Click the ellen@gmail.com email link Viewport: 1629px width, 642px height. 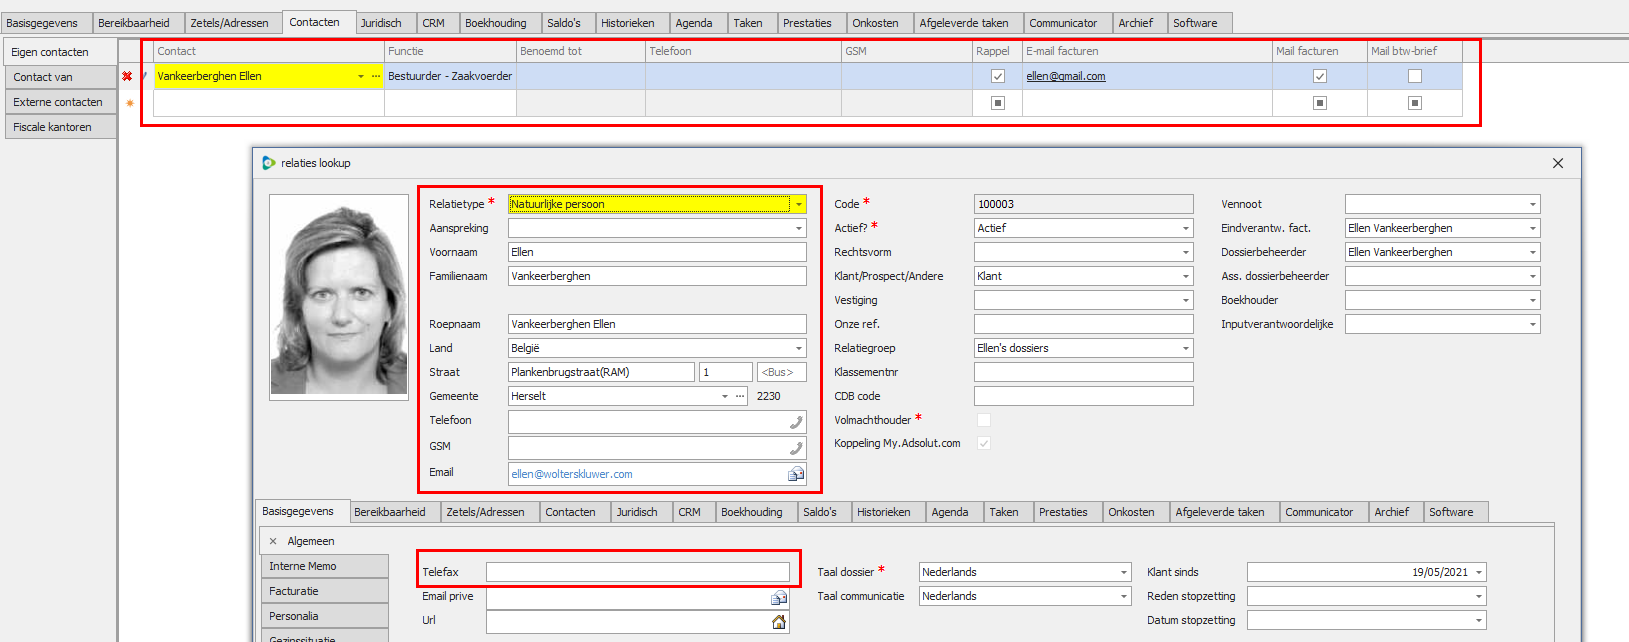[1065, 76]
